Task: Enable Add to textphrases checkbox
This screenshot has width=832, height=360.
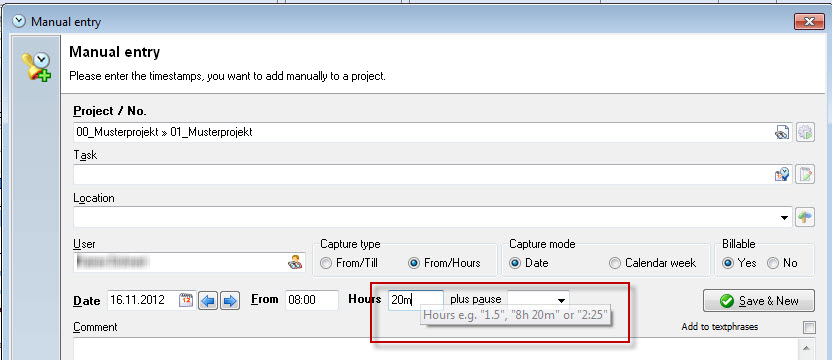Action: [809, 328]
